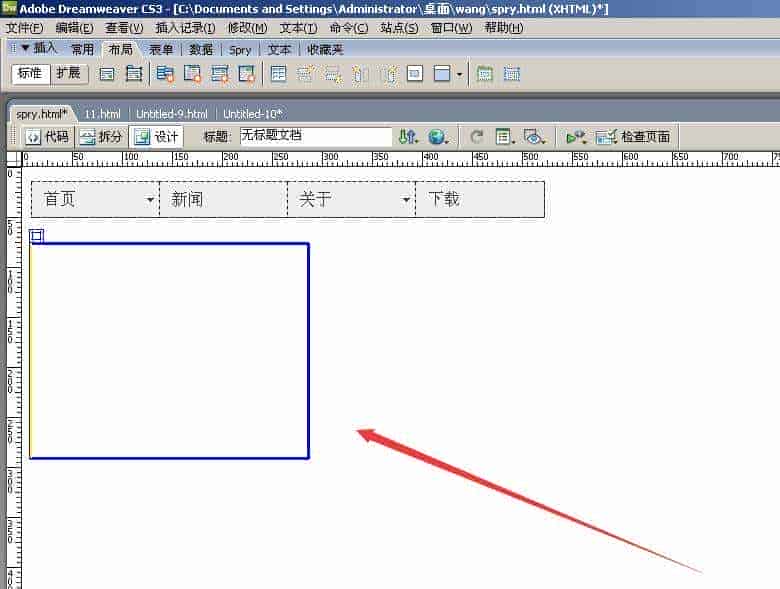This screenshot has height=589, width=780.
Task: Click the Layout Table icon
Action: [x=485, y=74]
